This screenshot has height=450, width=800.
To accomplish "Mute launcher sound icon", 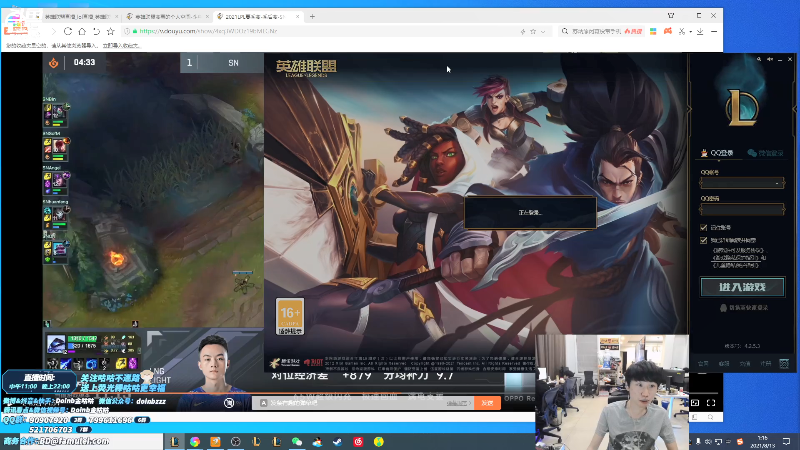I will [770, 59].
